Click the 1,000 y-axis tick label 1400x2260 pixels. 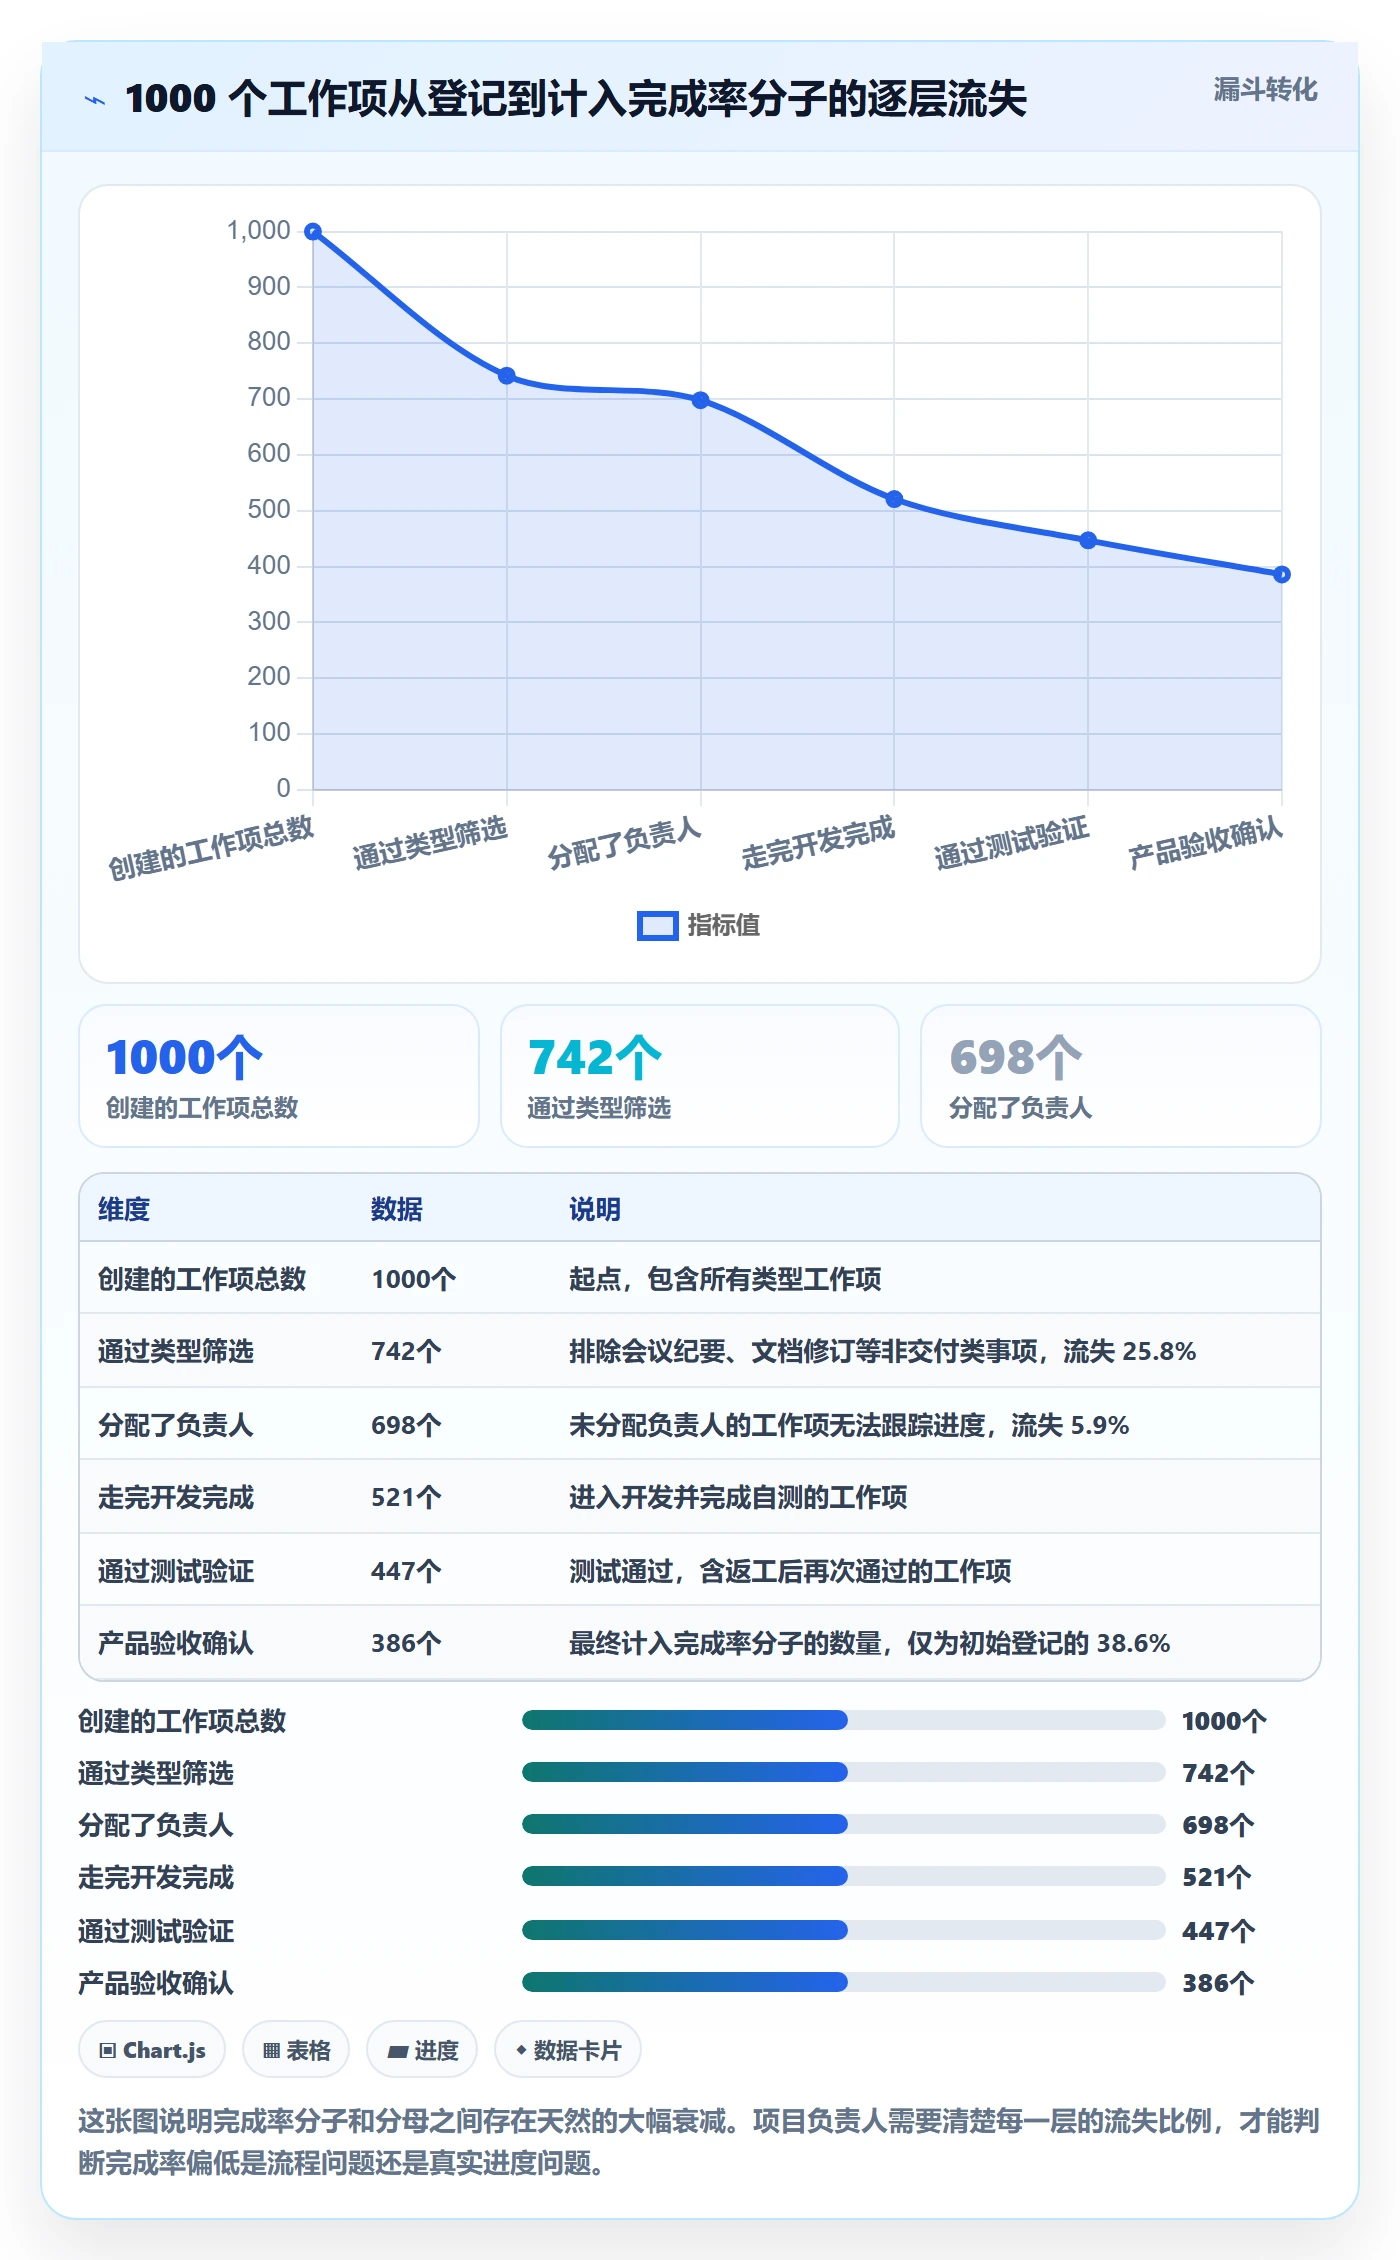pos(258,231)
